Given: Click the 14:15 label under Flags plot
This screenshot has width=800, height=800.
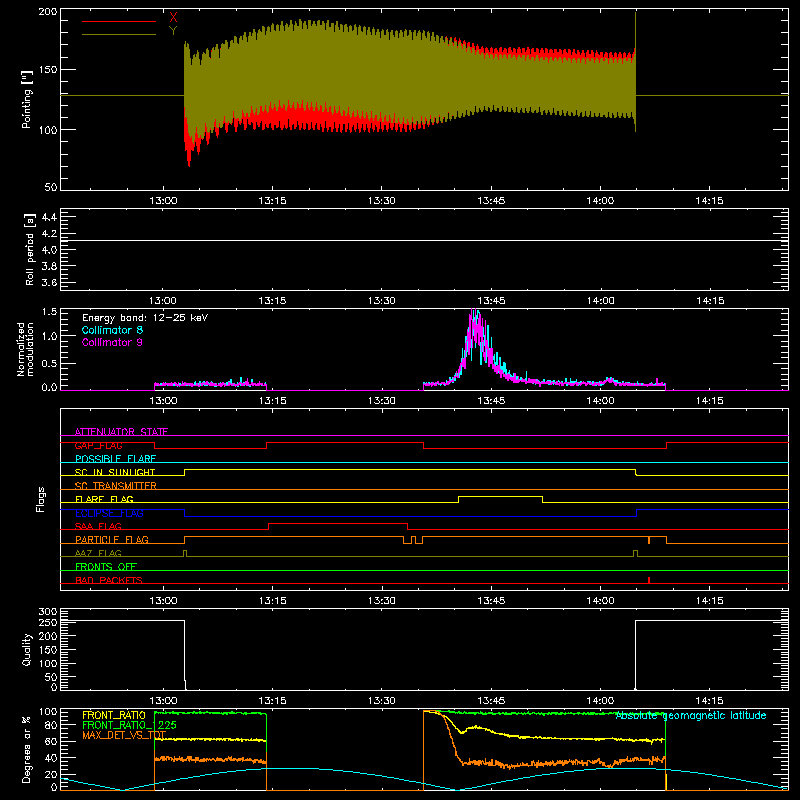Looking at the screenshot, I should point(709,601).
